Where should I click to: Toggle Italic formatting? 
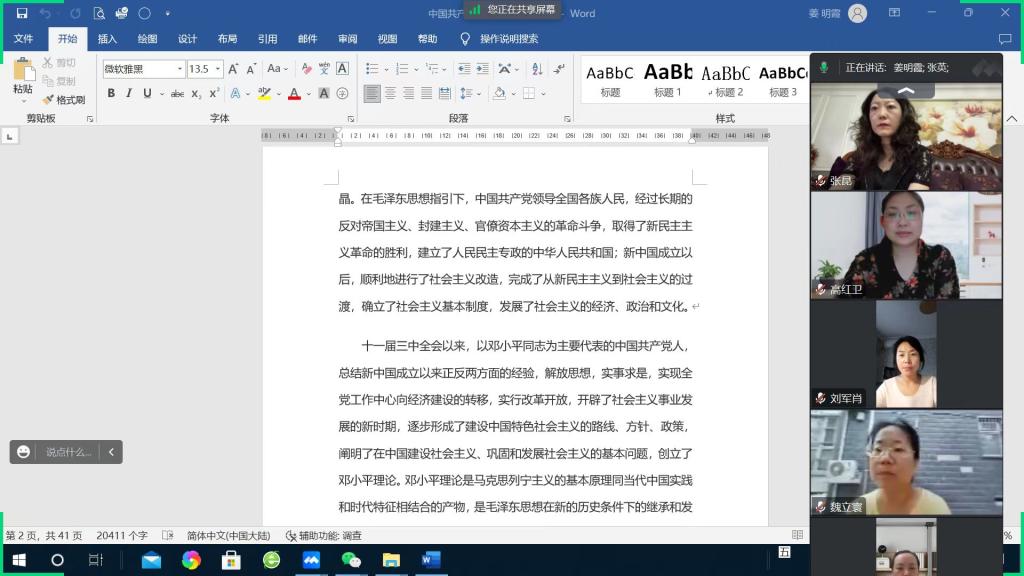pos(129,94)
